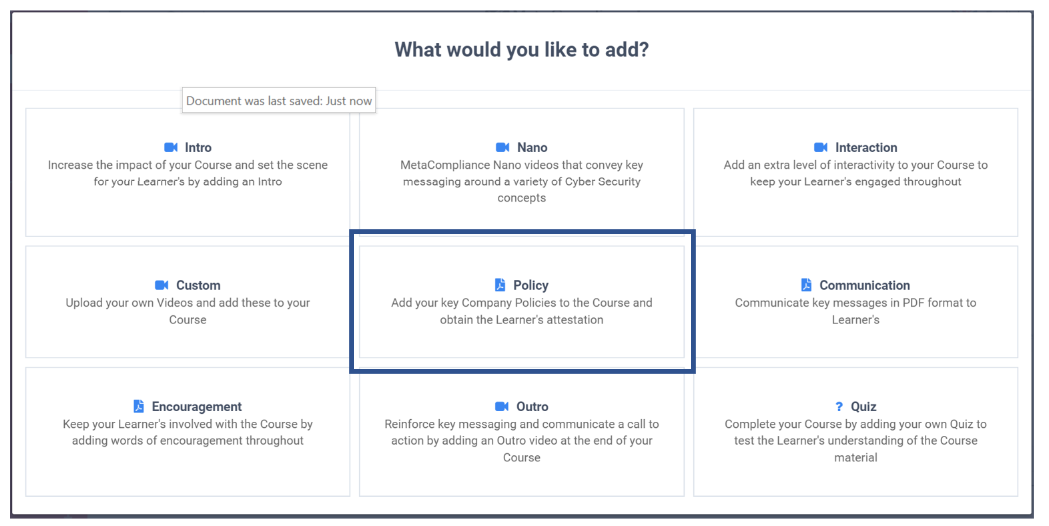Select the Nano video camera icon
The height and width of the screenshot is (526, 1049).
[502, 147]
